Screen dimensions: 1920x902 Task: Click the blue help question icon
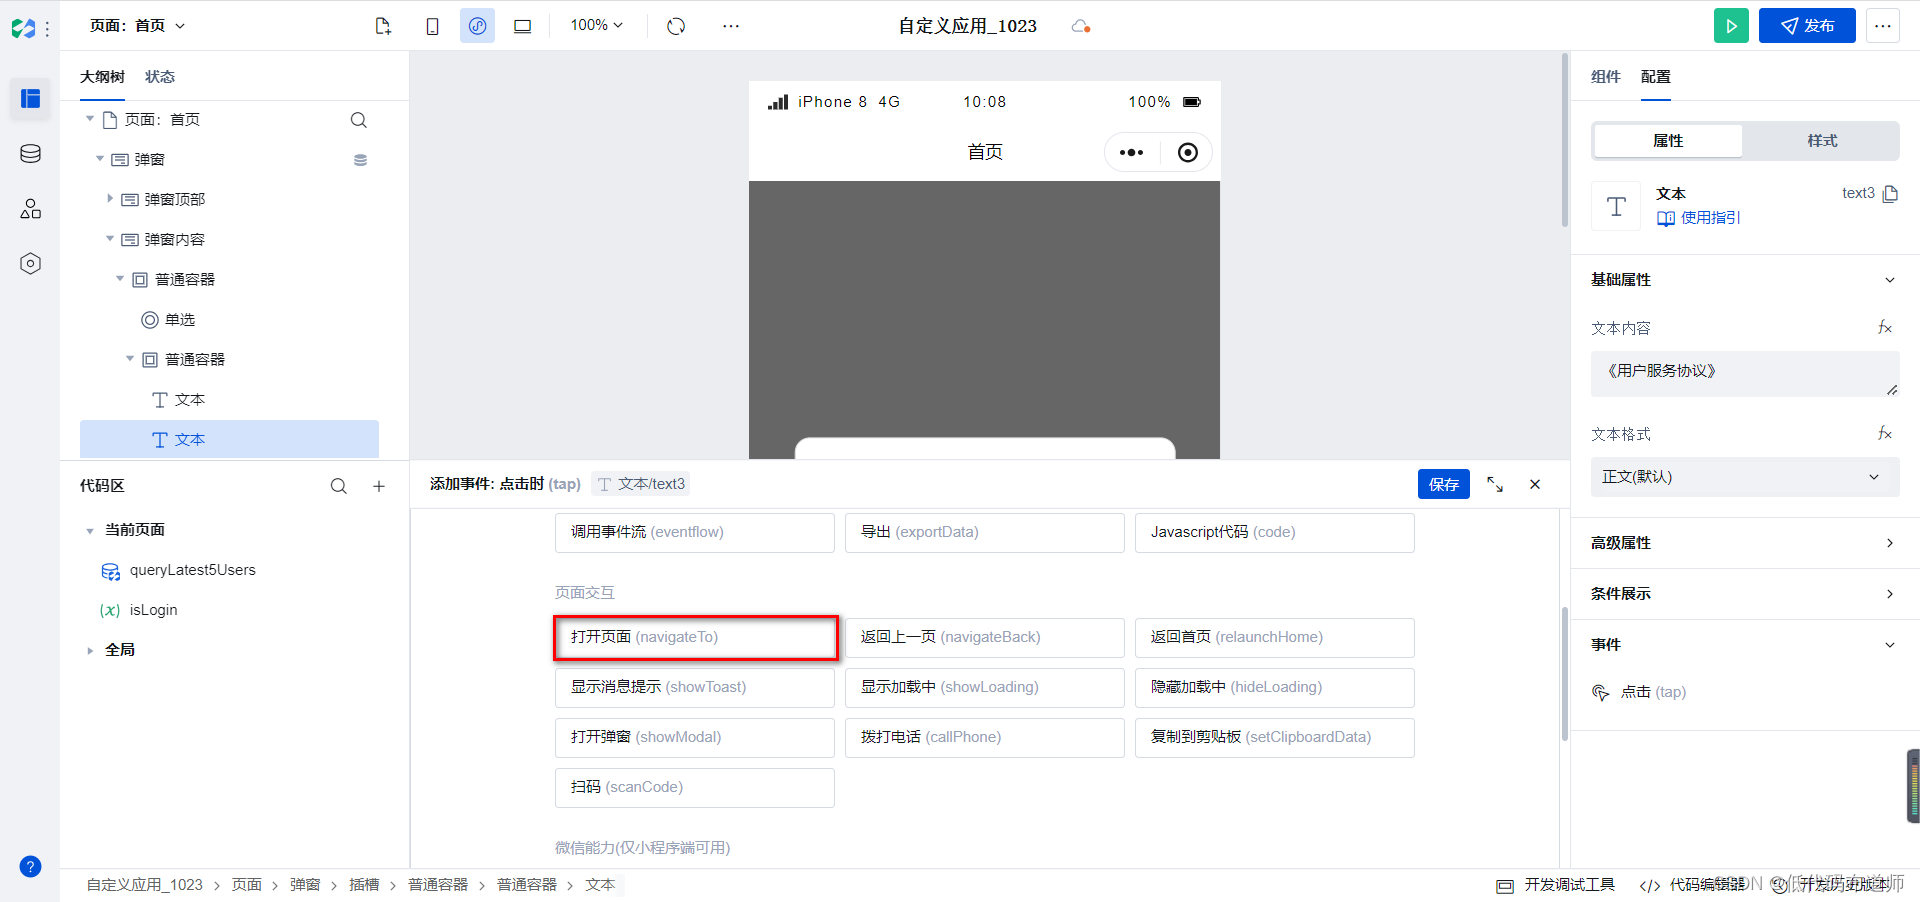tap(30, 866)
